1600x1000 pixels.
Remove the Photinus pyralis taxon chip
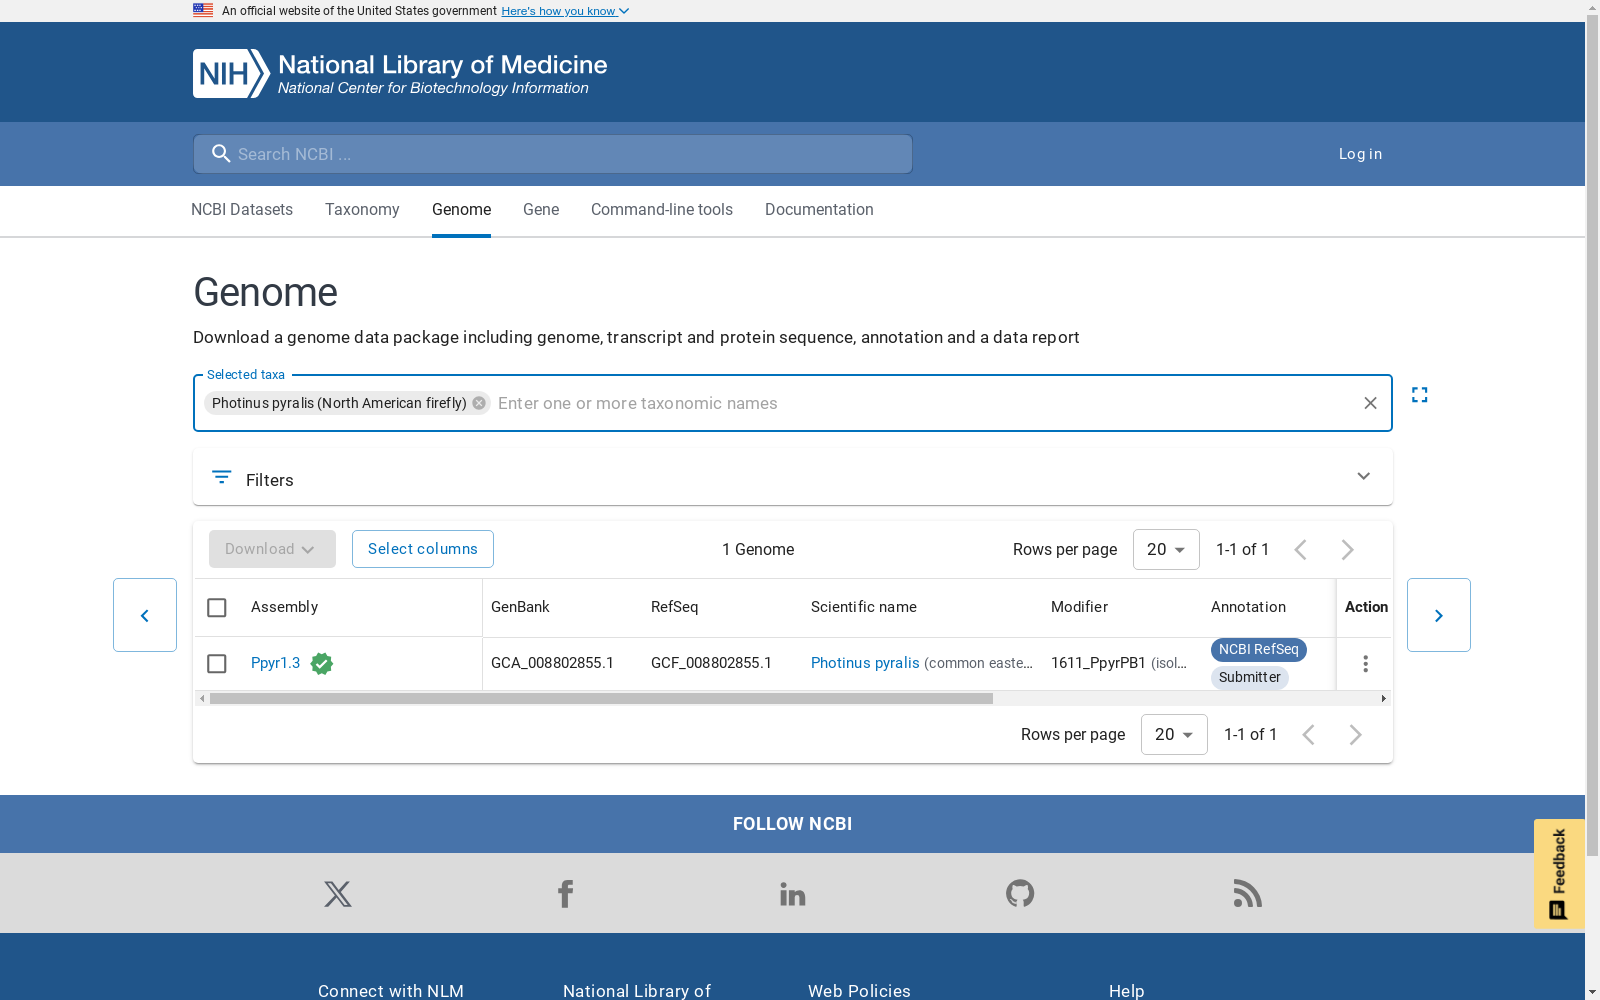tap(479, 403)
